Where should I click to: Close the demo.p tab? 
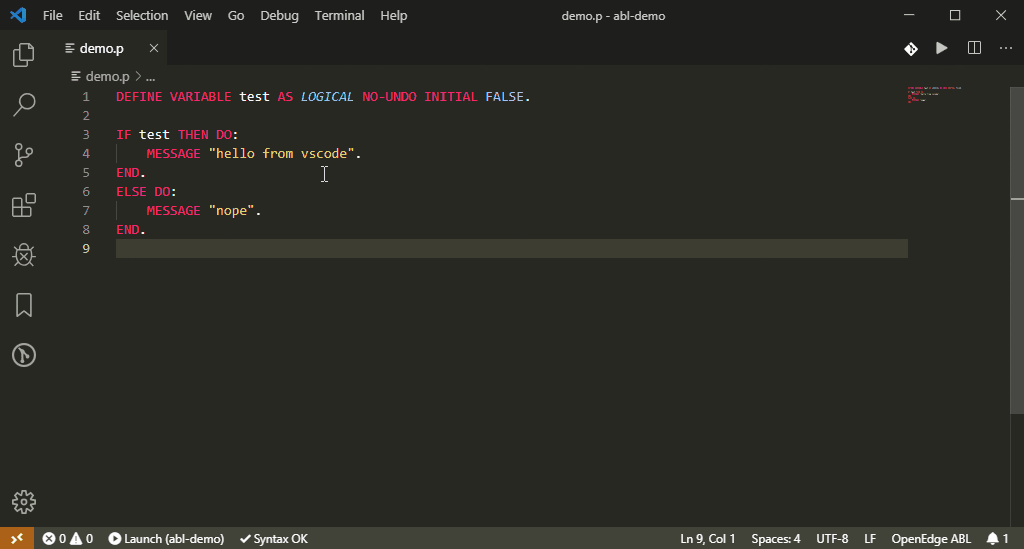pyautogui.click(x=153, y=48)
